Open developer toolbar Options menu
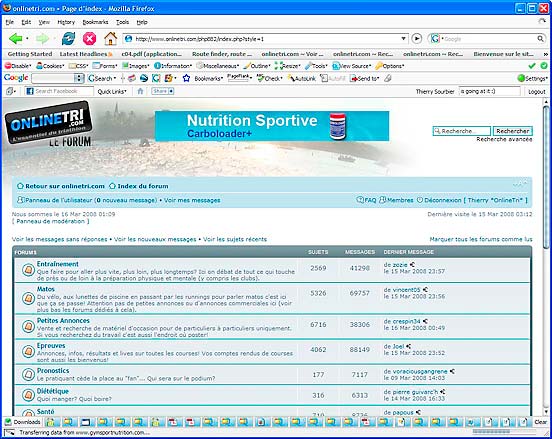 click(390, 66)
